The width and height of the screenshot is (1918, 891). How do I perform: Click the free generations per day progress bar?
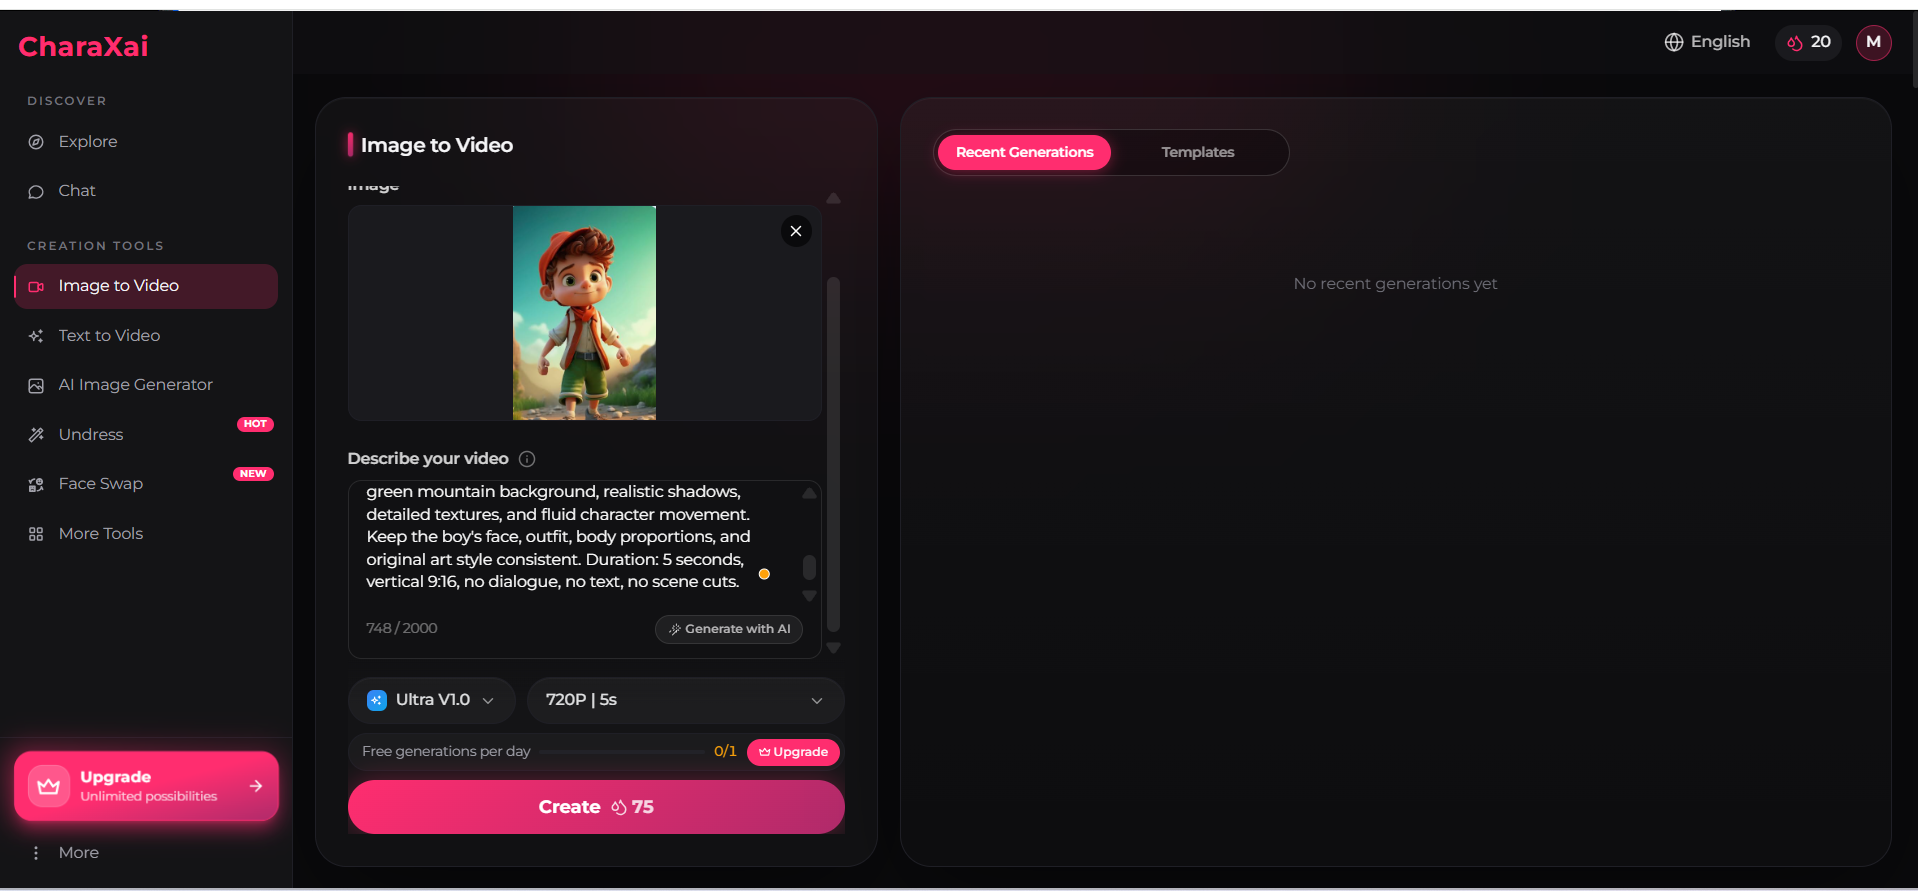pyautogui.click(x=621, y=752)
